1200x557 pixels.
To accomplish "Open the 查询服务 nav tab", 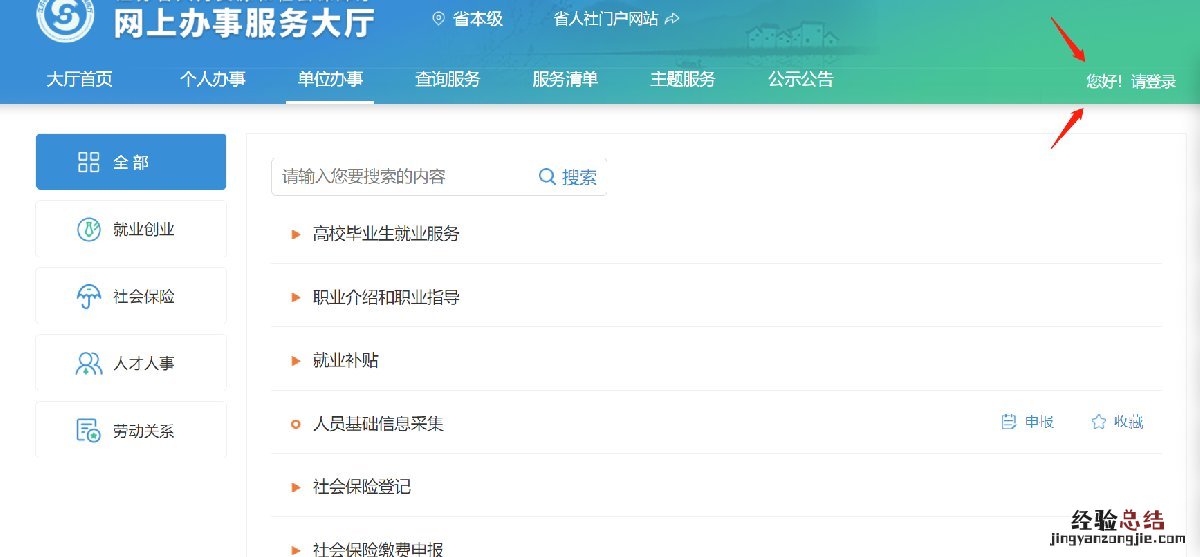I will [448, 80].
